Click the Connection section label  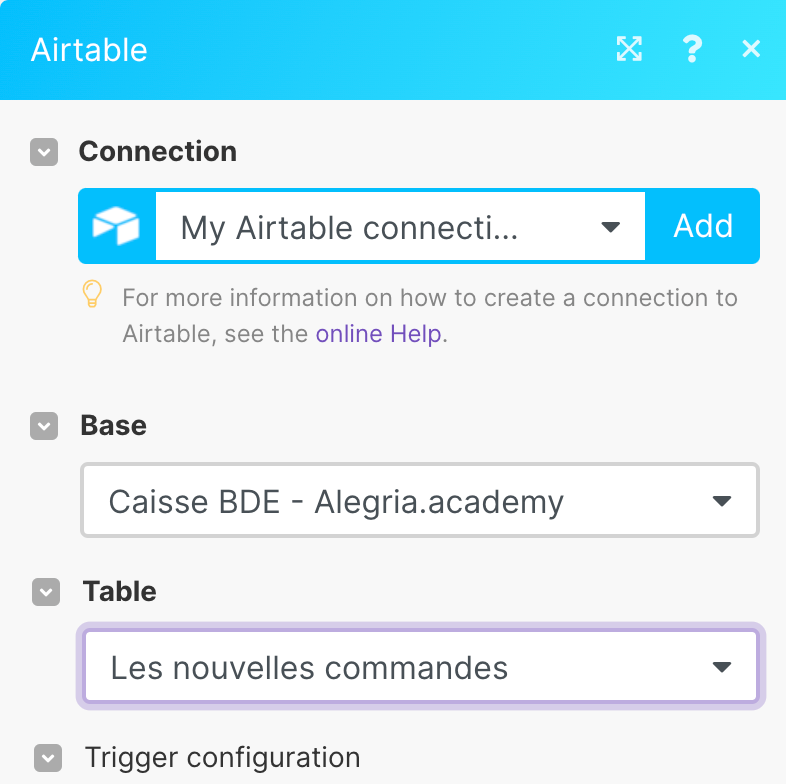[158, 151]
